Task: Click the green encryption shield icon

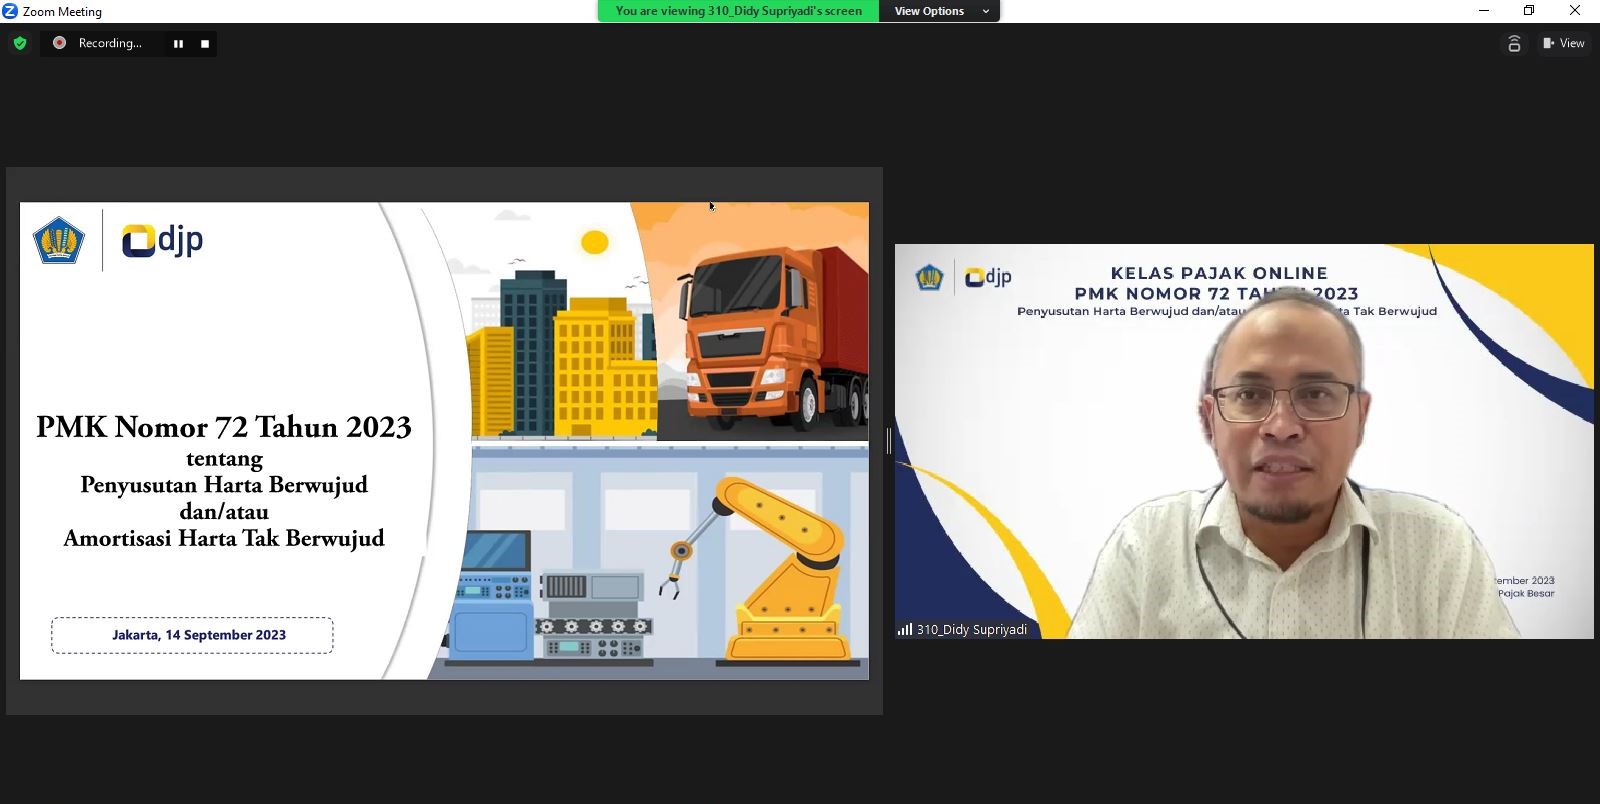Action: point(20,43)
